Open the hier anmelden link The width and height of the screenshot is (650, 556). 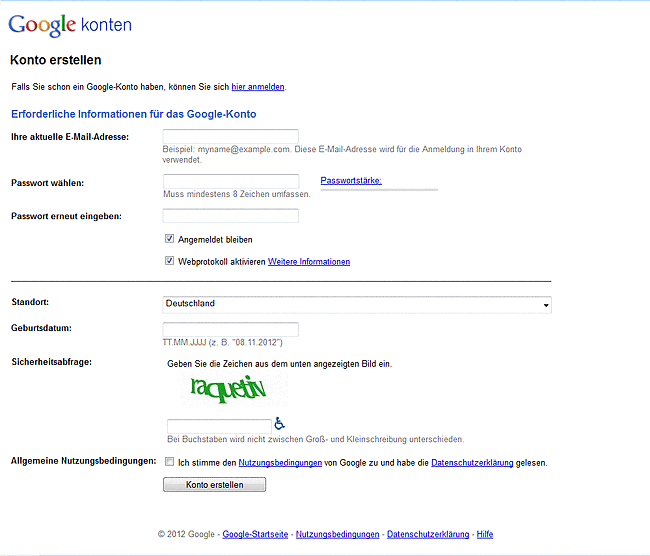tap(258, 87)
